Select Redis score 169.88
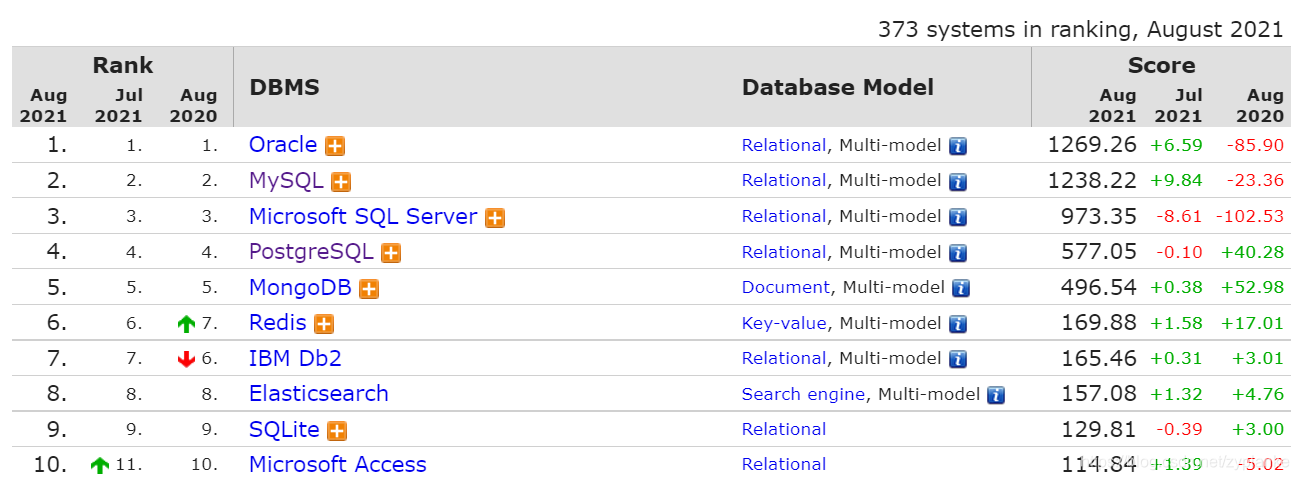Viewport: 1299px width, 480px height. pyautogui.click(x=1099, y=322)
